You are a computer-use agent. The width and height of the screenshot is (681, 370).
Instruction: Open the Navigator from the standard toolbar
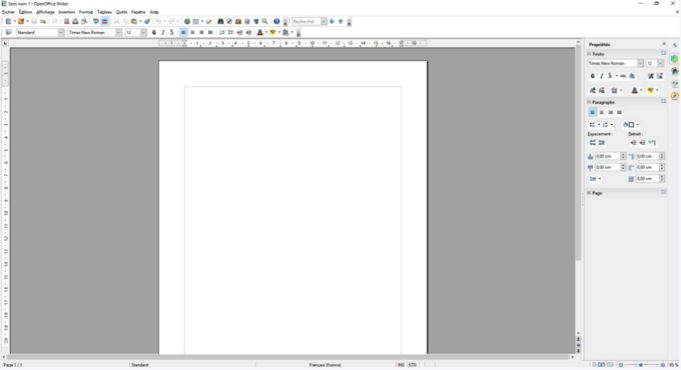click(229, 21)
